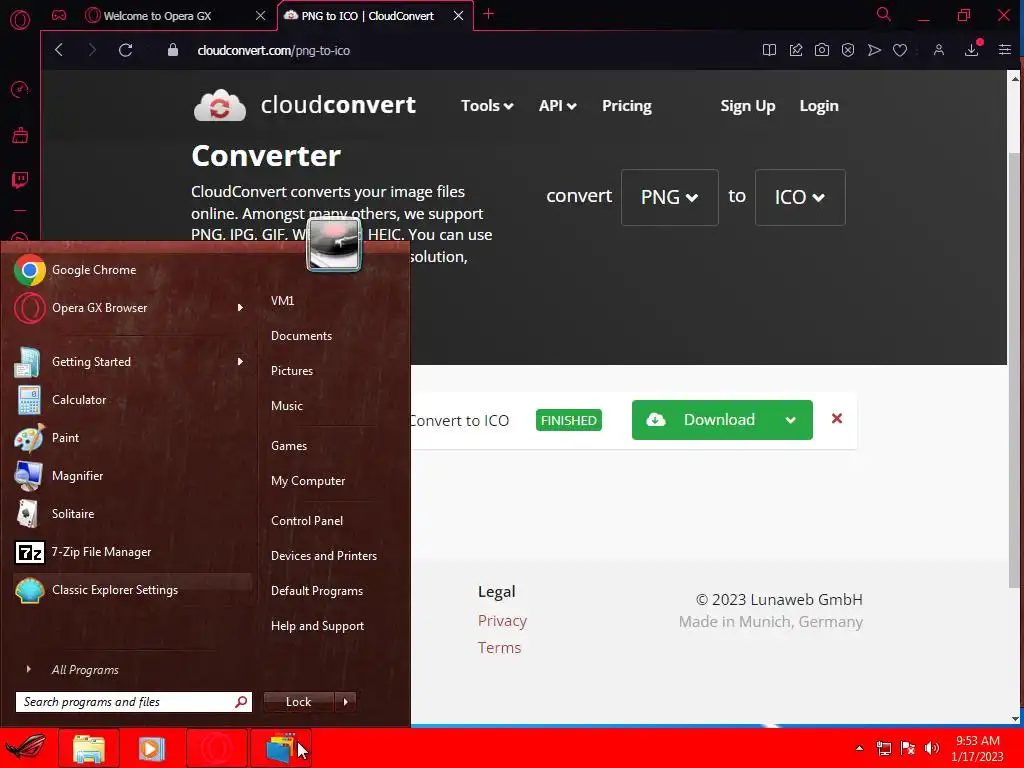The height and width of the screenshot is (768, 1024).
Task: Open the API dropdown menu
Action: coord(557,106)
